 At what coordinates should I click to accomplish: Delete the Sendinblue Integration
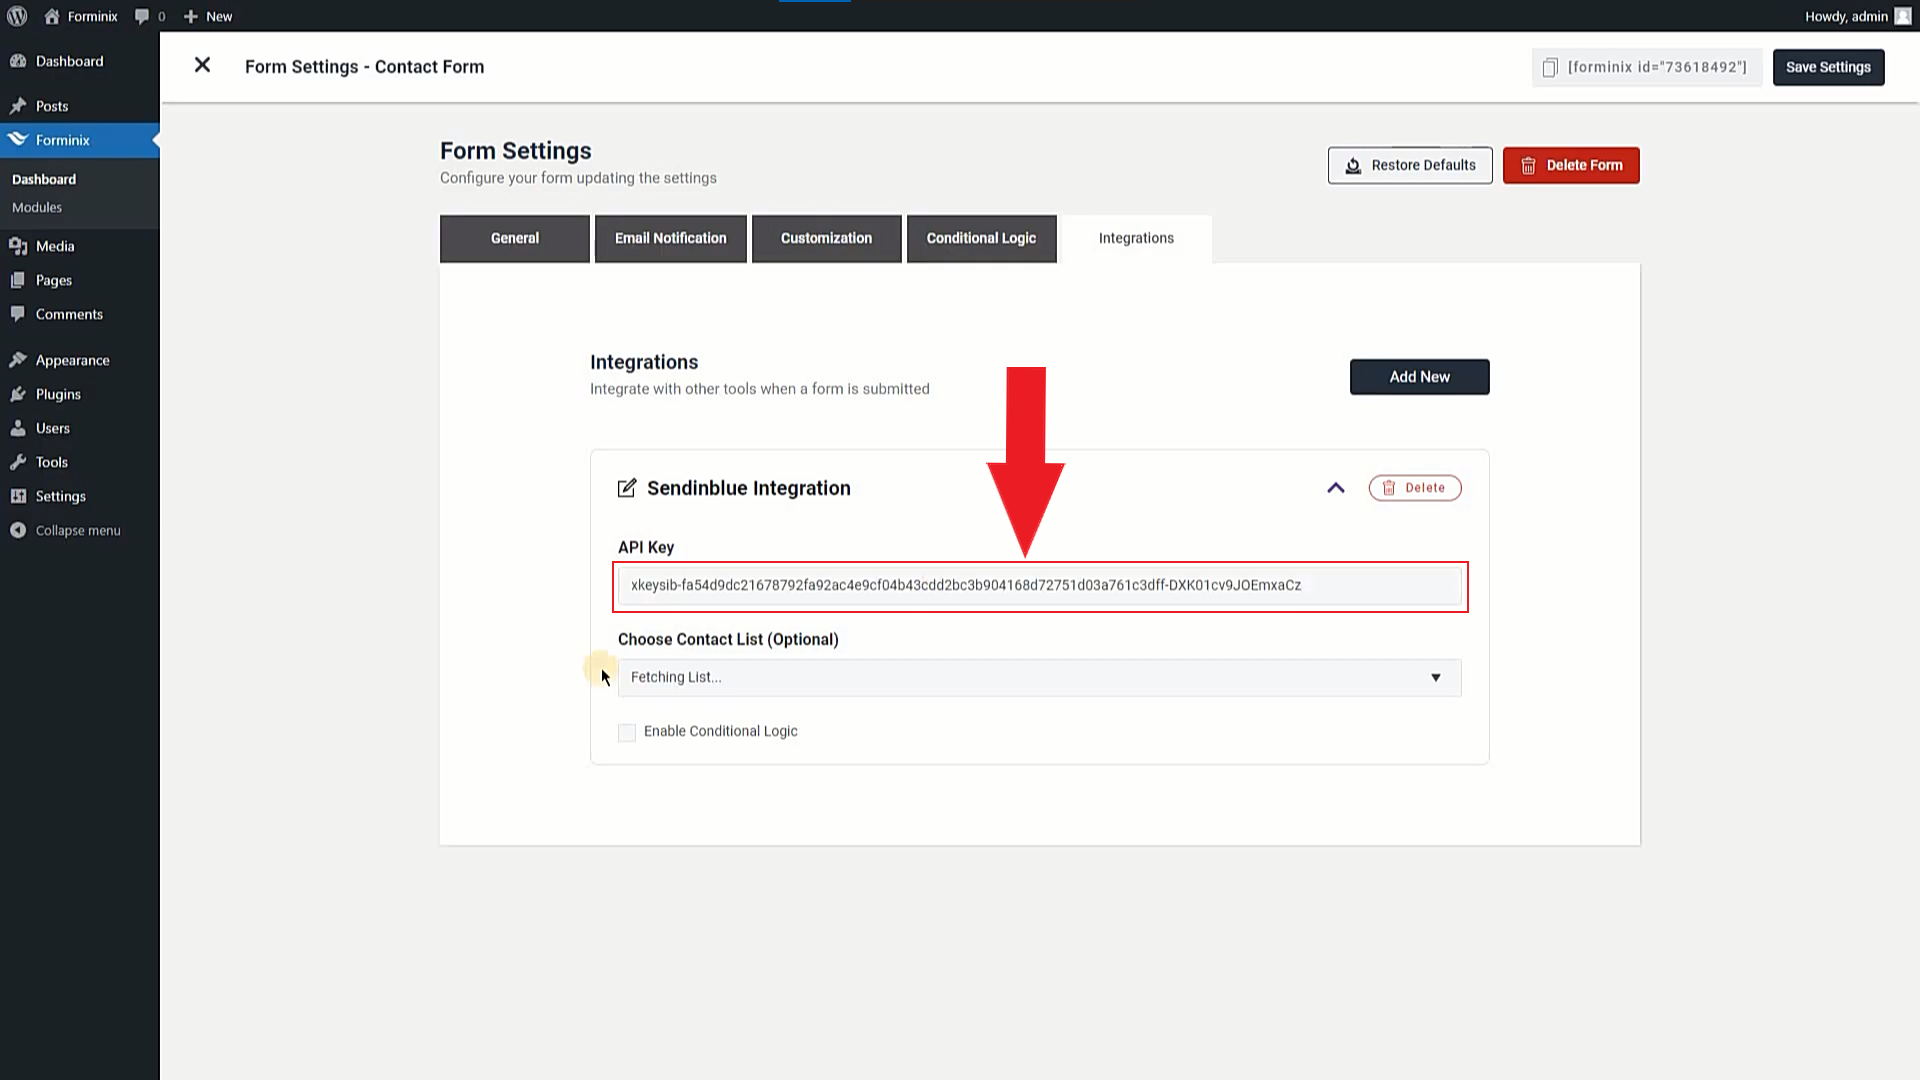(1415, 488)
